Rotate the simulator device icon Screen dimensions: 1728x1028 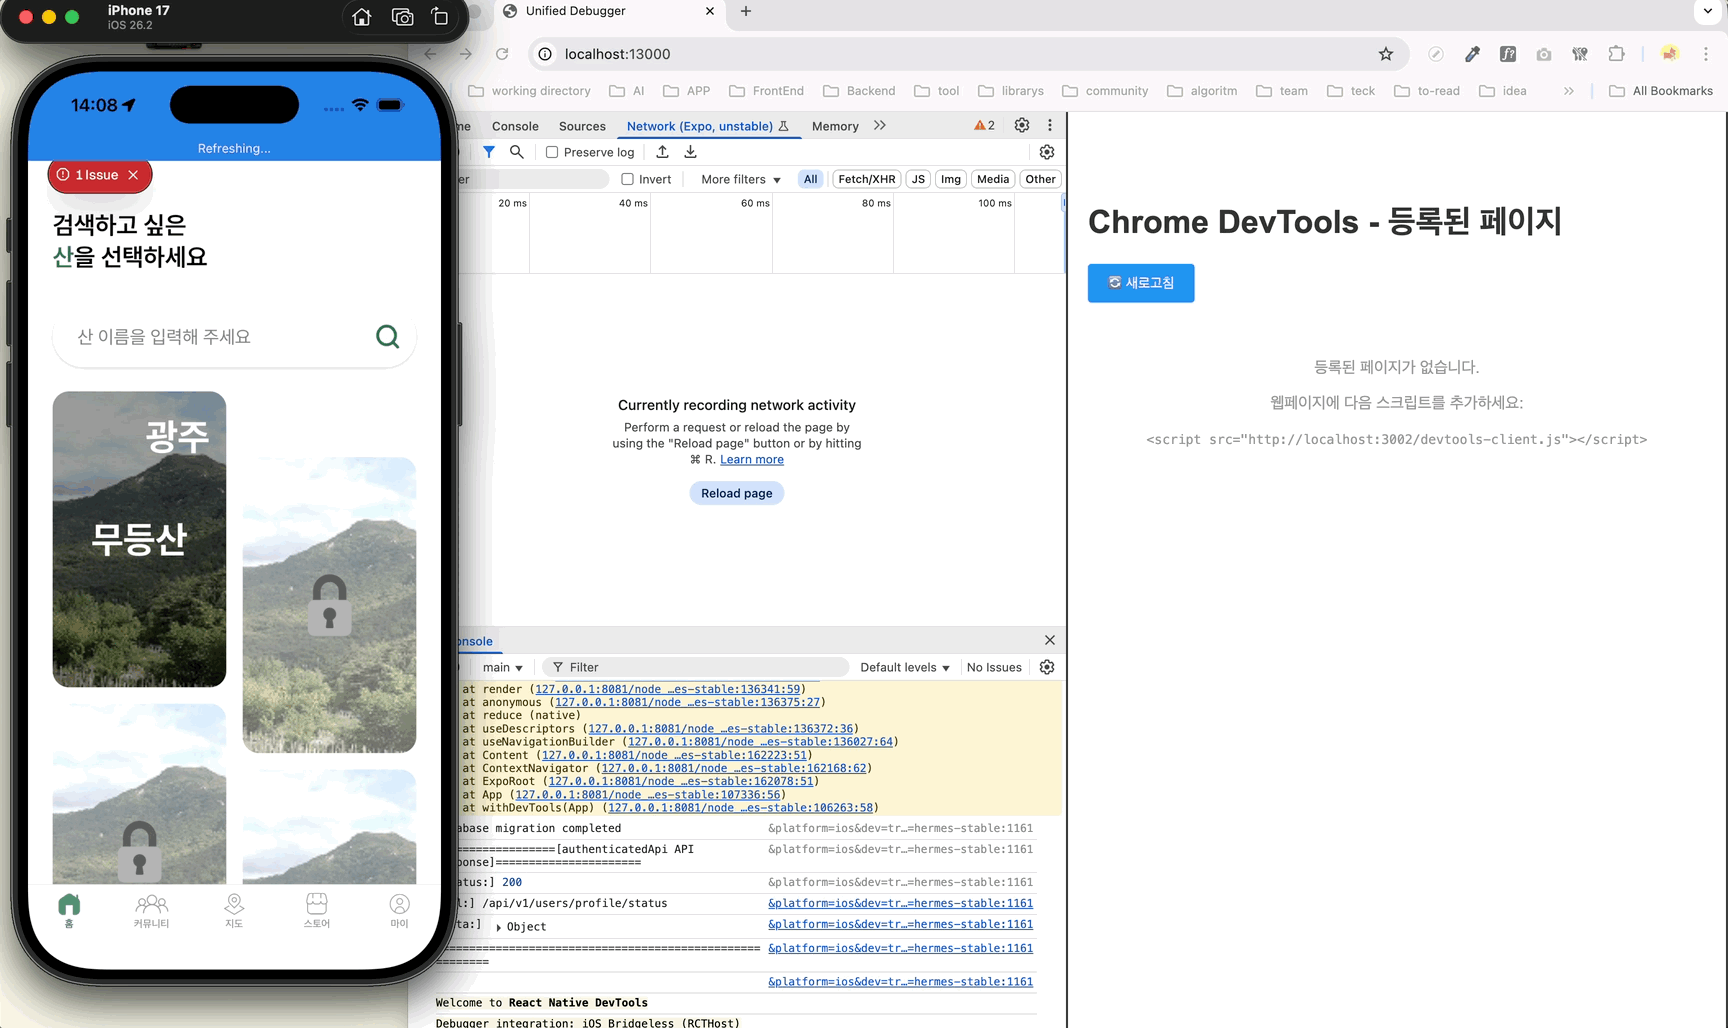(440, 17)
